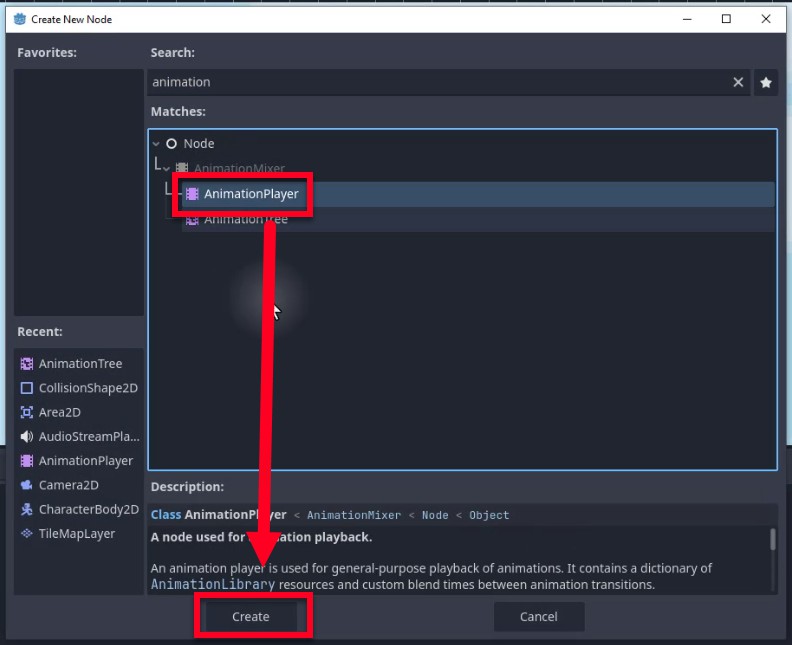Screen dimensions: 792x645
Task: Clear the search field text
Action: pyautogui.click(x=738, y=82)
